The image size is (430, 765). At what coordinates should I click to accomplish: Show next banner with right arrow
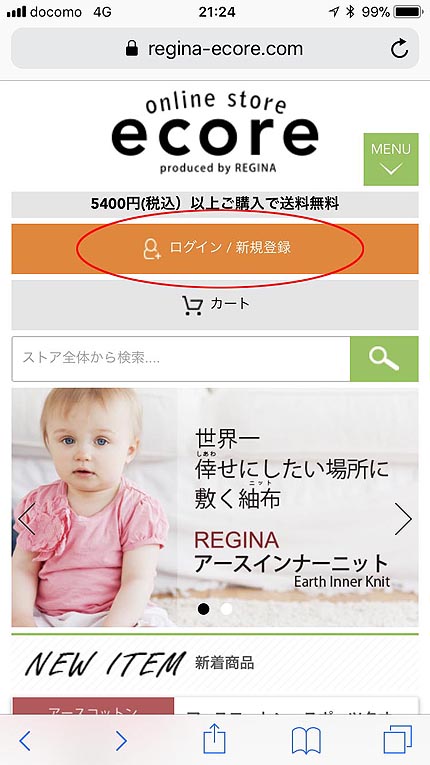pyautogui.click(x=403, y=519)
